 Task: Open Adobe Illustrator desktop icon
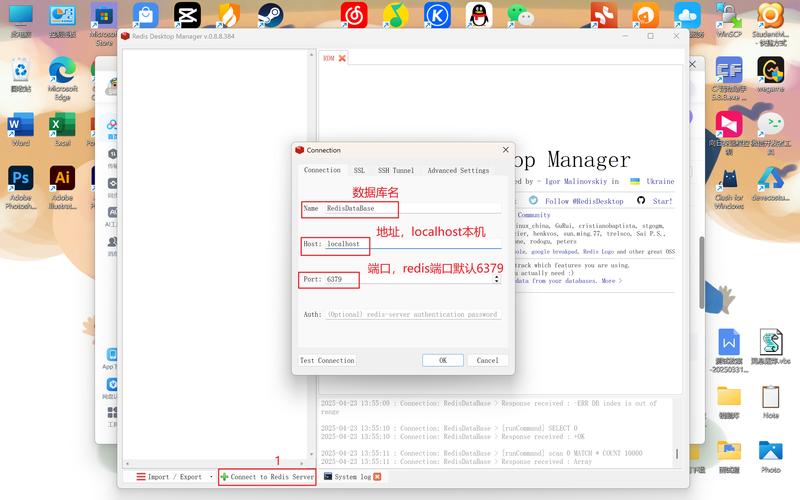(62, 187)
